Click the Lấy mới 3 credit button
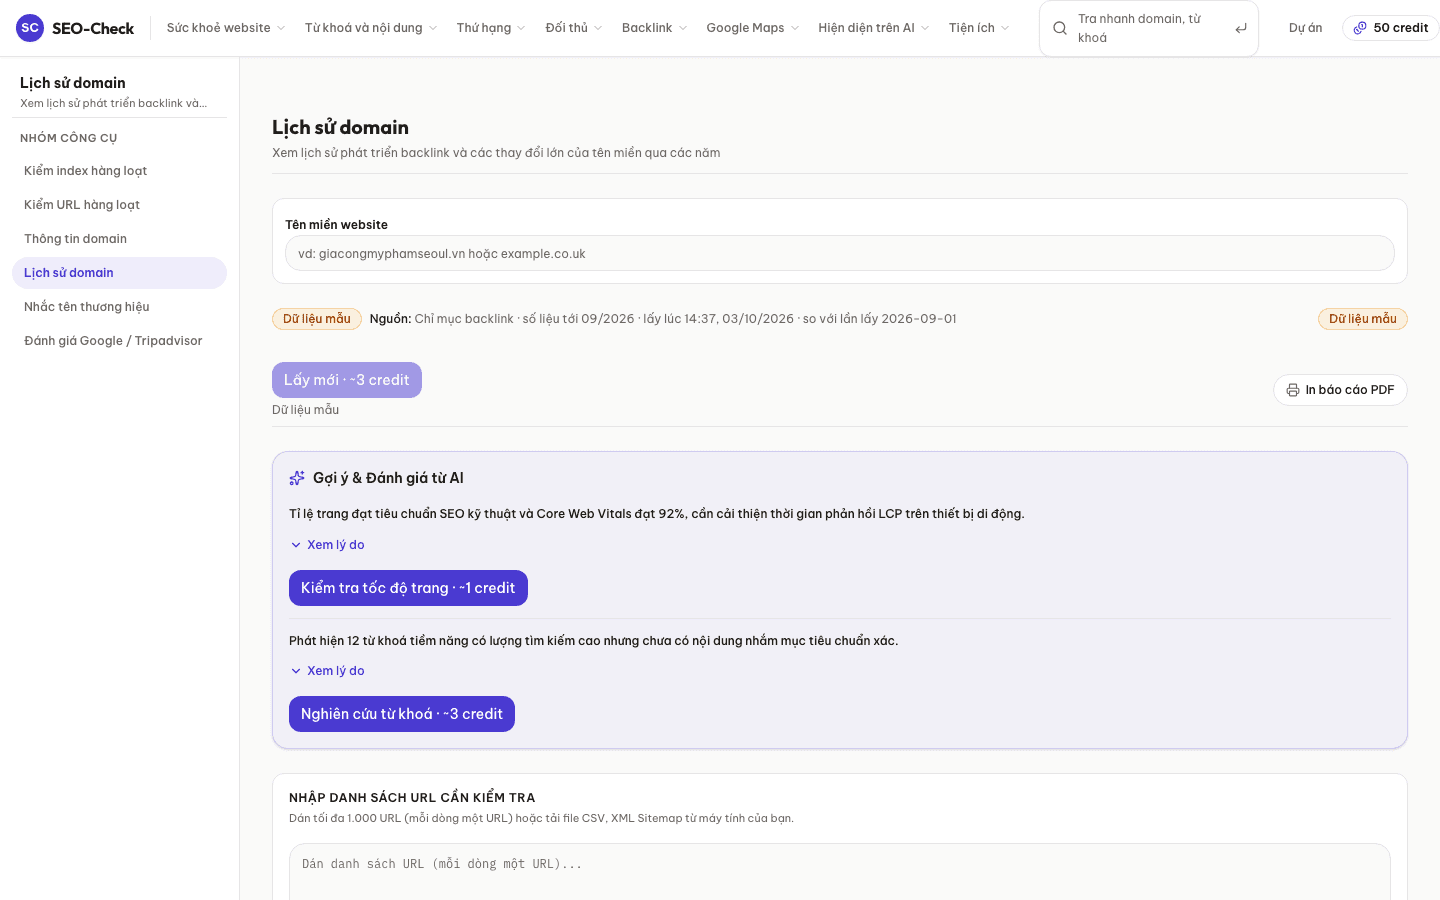 (x=347, y=380)
